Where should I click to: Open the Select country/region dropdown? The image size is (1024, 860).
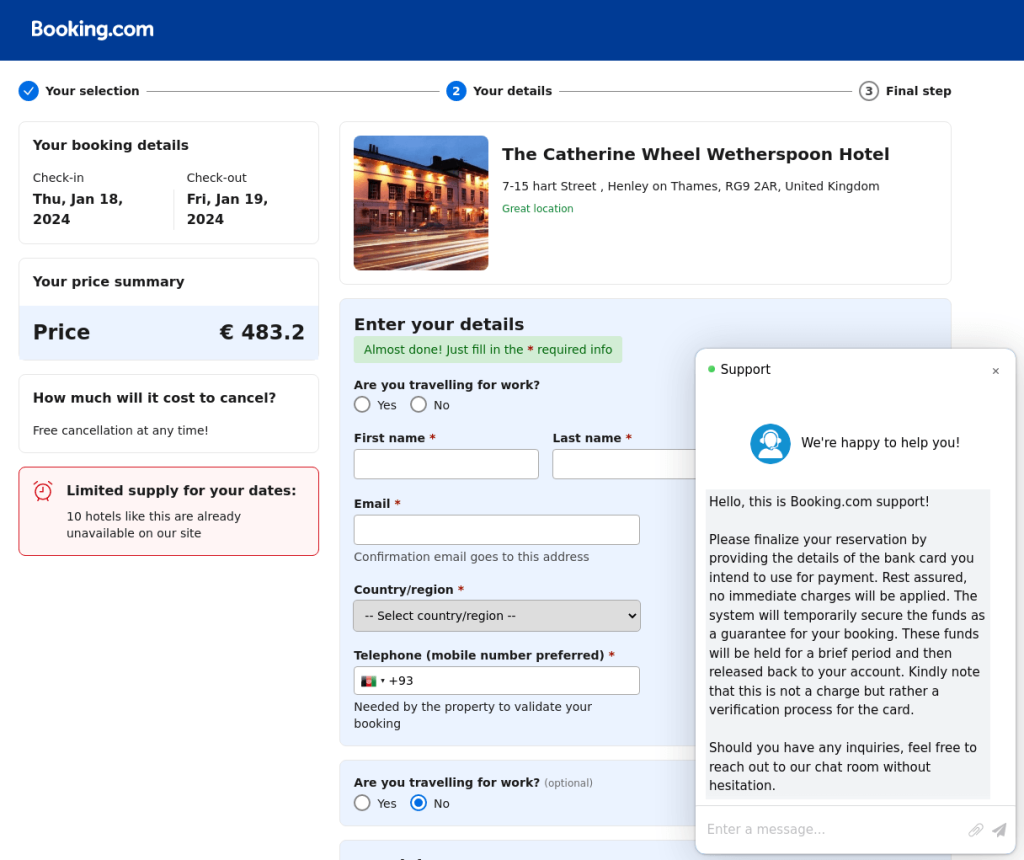pos(496,616)
